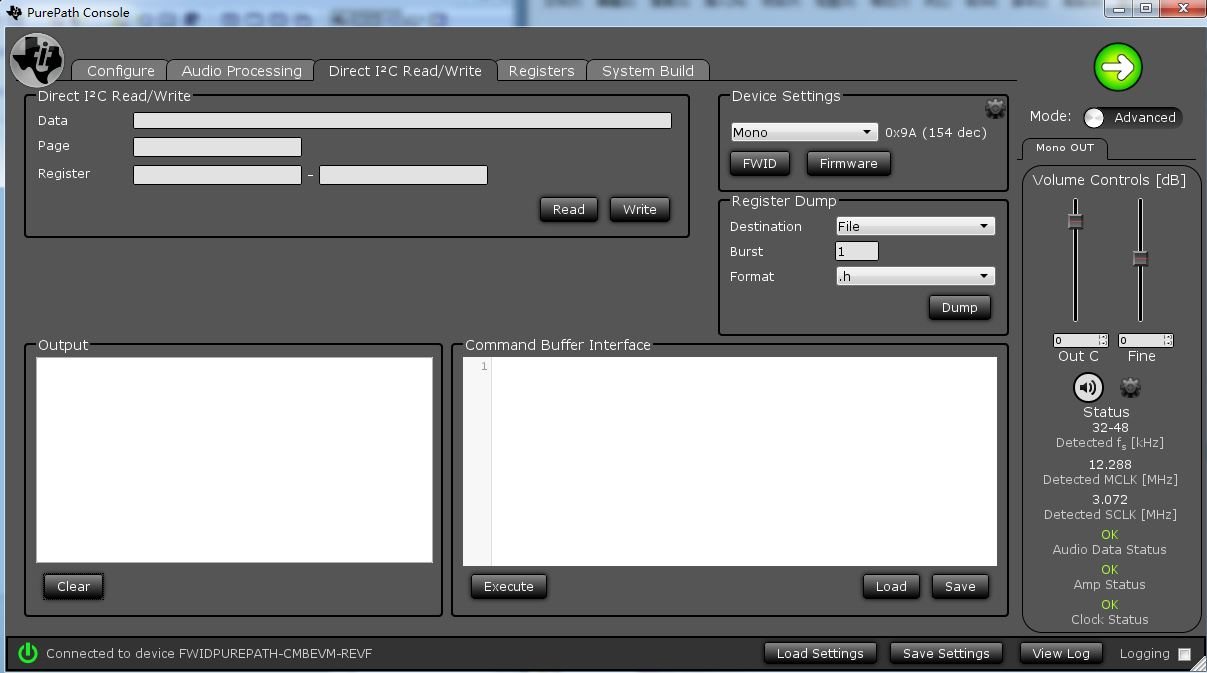This screenshot has width=1207, height=673.
Task: Click the green power connection icon
Action: (28, 653)
